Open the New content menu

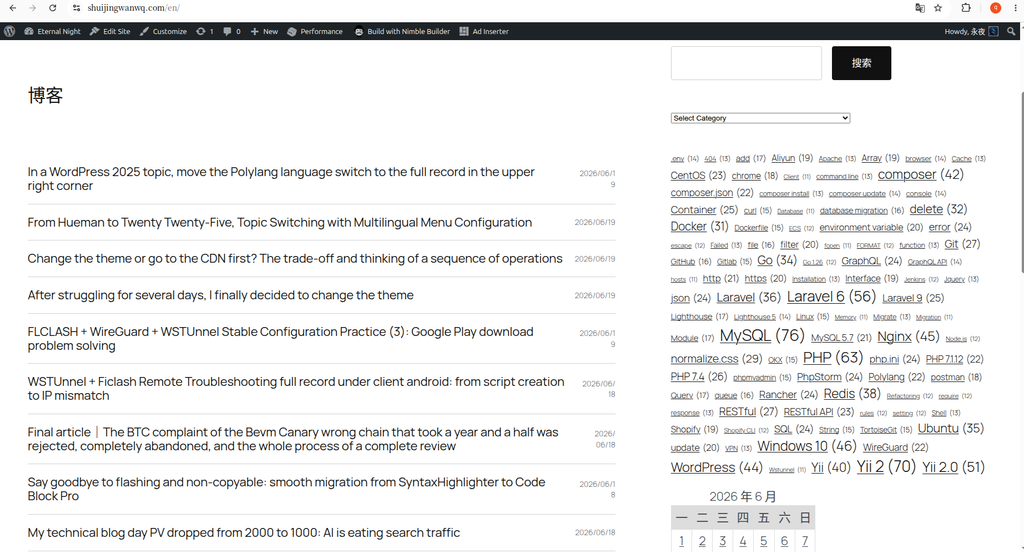click(x=264, y=31)
